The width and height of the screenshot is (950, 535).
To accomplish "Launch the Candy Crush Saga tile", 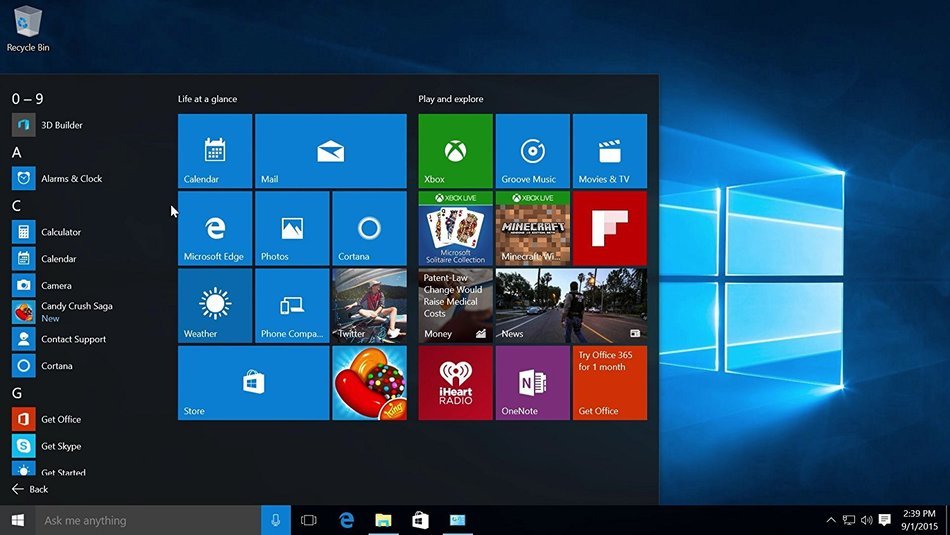I will coord(370,383).
